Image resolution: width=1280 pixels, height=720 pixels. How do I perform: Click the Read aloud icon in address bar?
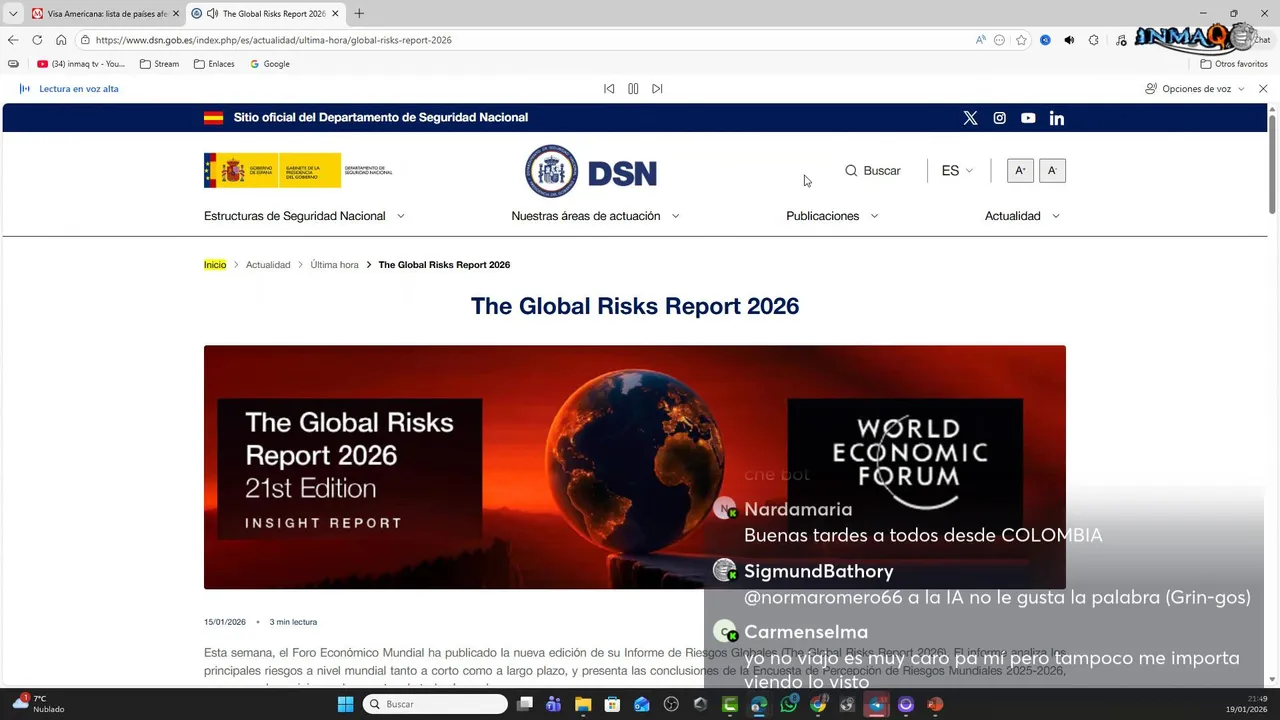coord(981,40)
